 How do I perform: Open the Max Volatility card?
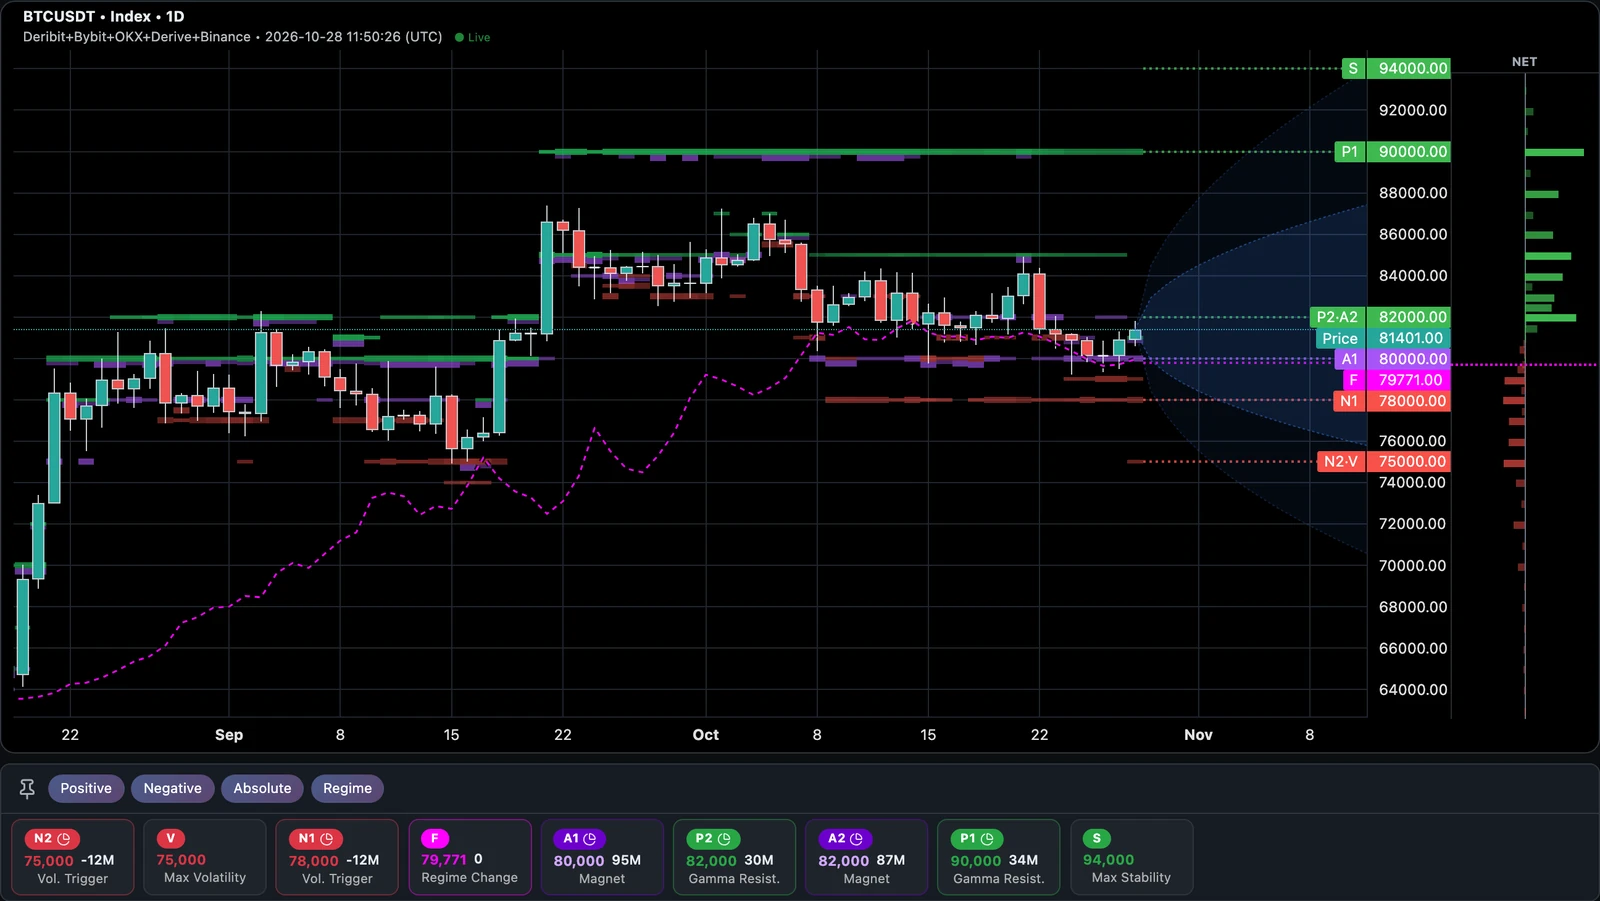pyautogui.click(x=204, y=857)
